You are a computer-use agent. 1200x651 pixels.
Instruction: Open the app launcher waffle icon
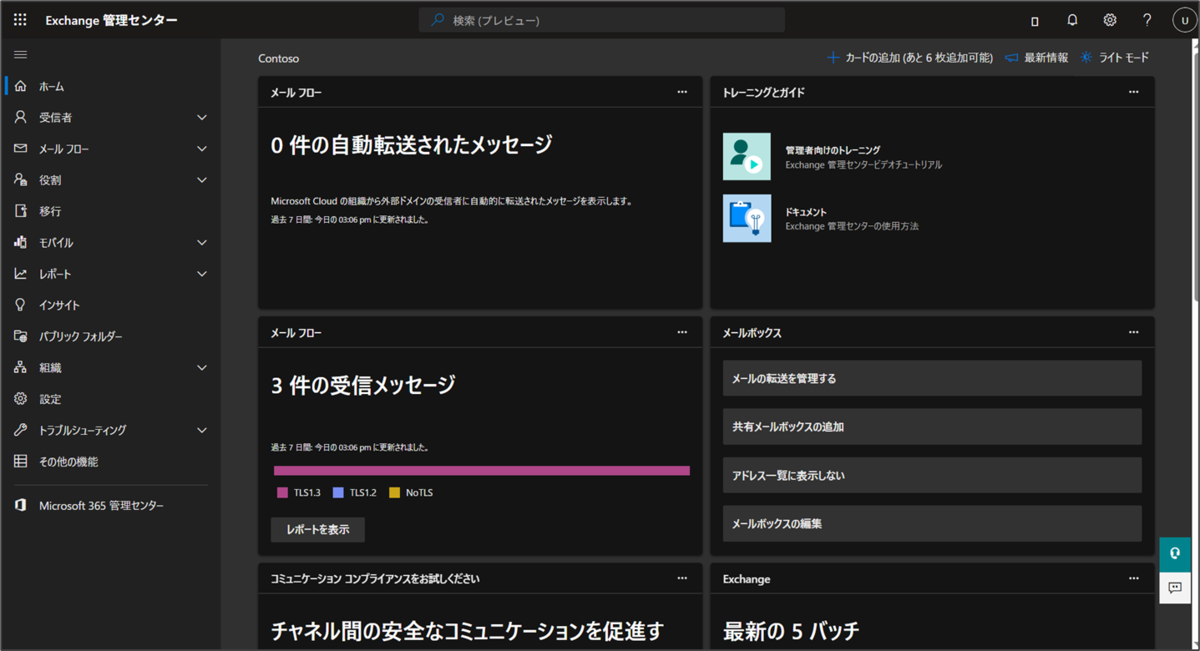[x=20, y=20]
